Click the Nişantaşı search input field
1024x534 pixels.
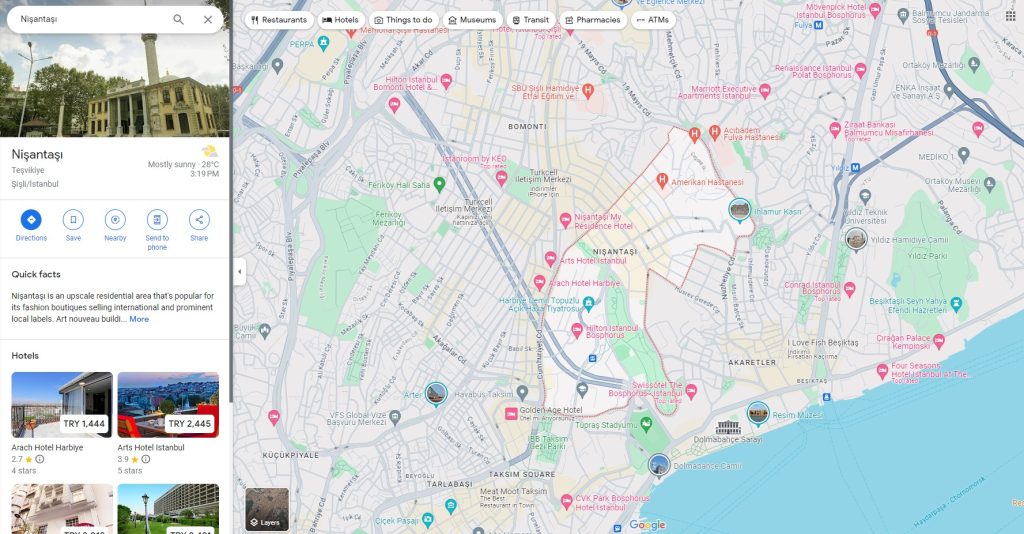[91, 20]
